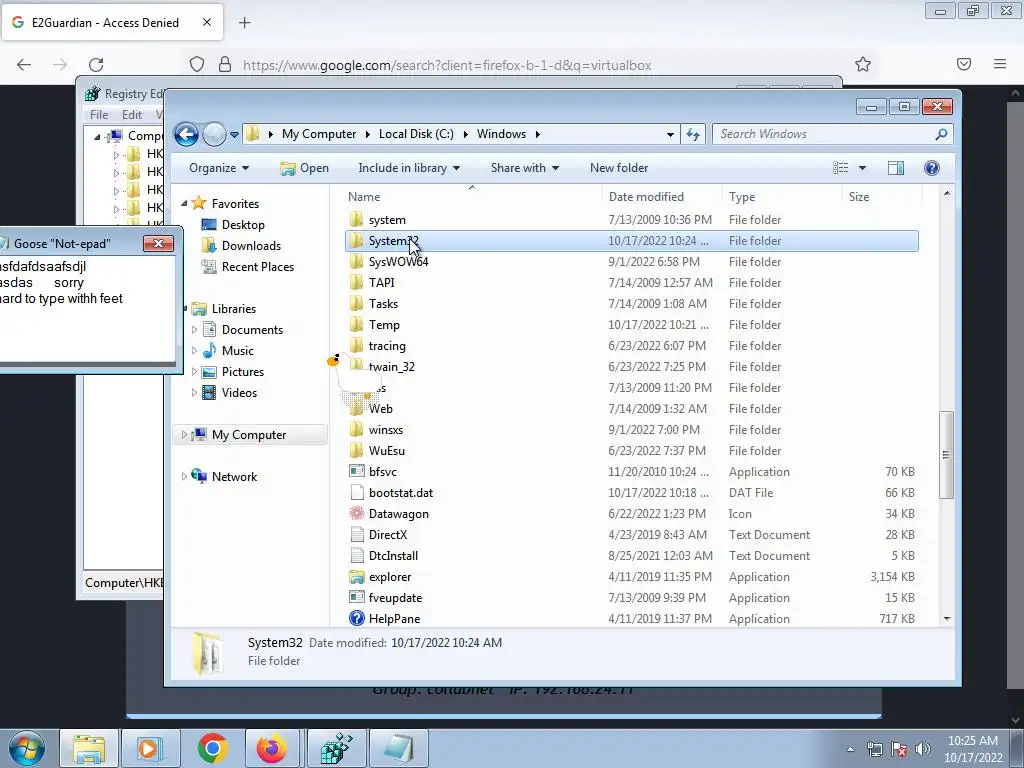Open the Firefox application menu

coord(999,64)
